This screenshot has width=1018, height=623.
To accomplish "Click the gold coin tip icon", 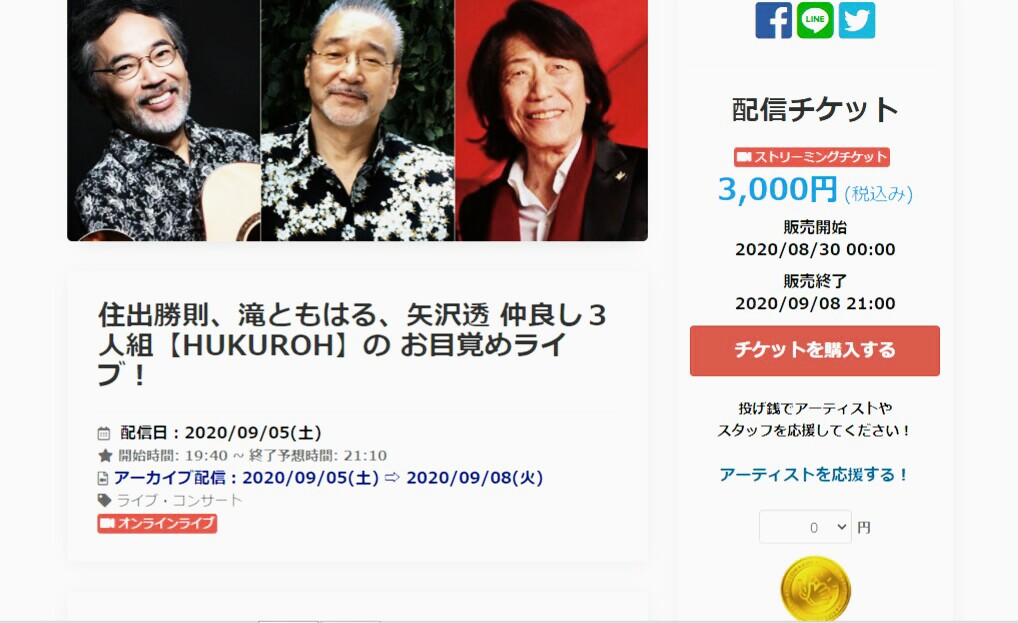I will coord(815,589).
